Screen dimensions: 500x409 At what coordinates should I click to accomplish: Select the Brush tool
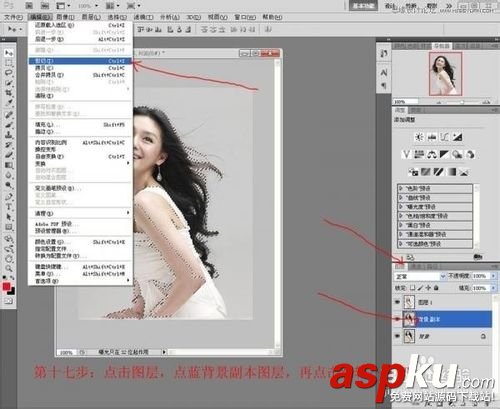pyautogui.click(x=8, y=125)
